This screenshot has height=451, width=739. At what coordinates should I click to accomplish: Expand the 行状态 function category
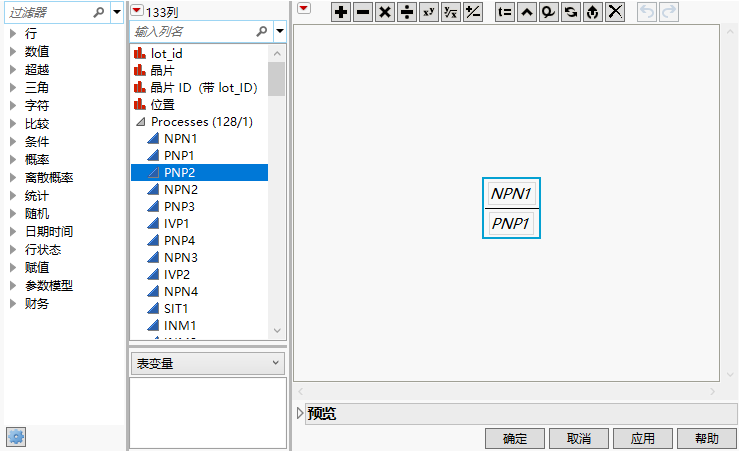(x=13, y=249)
